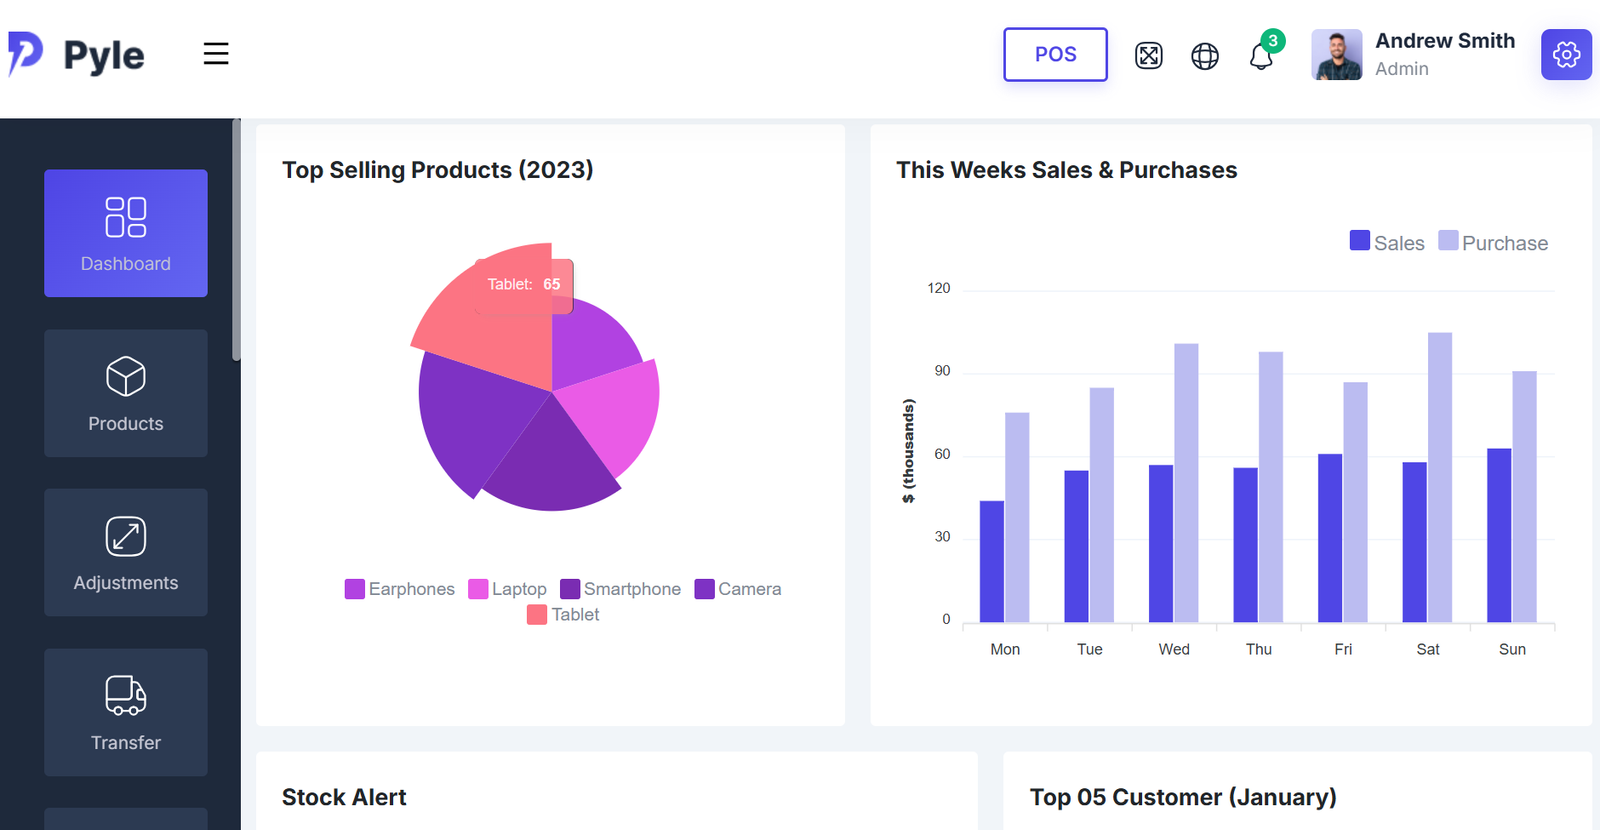The height and width of the screenshot is (830, 1600).
Task: Toggle Purchase series in chart legend
Action: coord(1493,242)
